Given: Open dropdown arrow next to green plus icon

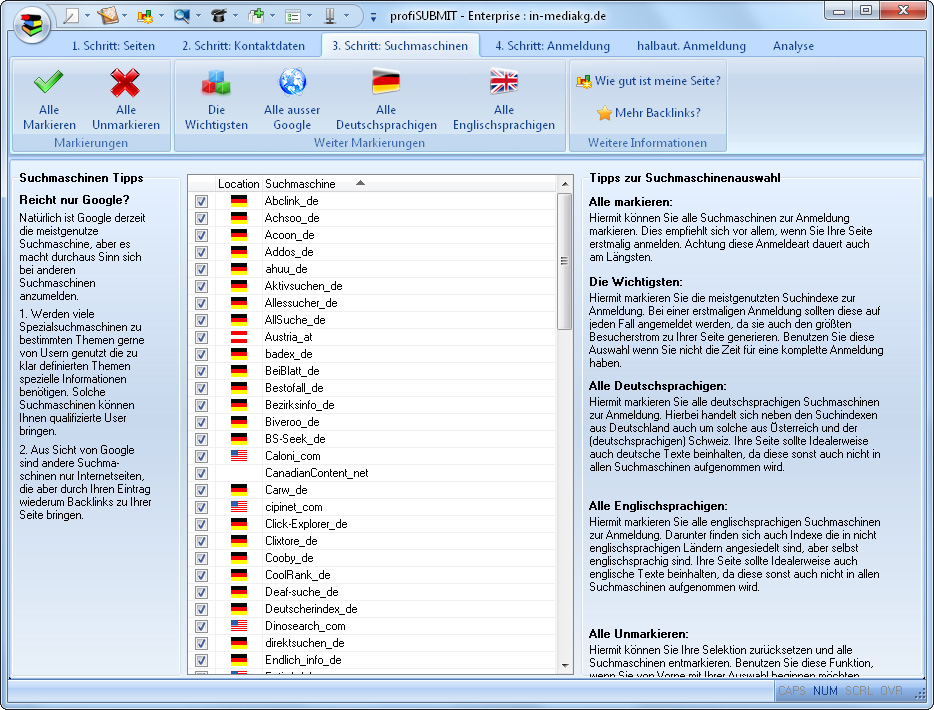Looking at the screenshot, I should pos(272,16).
